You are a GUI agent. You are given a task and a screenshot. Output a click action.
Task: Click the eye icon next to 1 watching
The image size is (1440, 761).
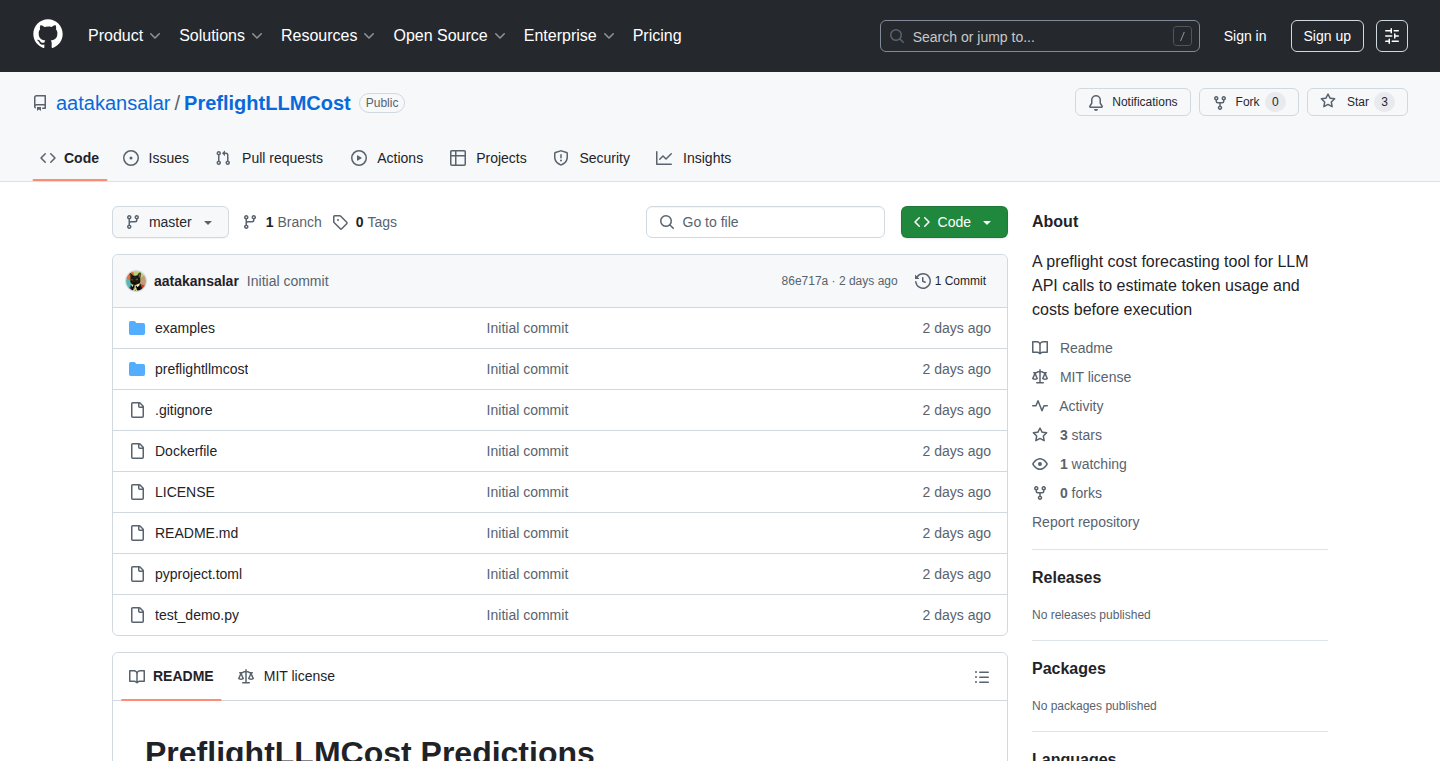coord(1040,464)
